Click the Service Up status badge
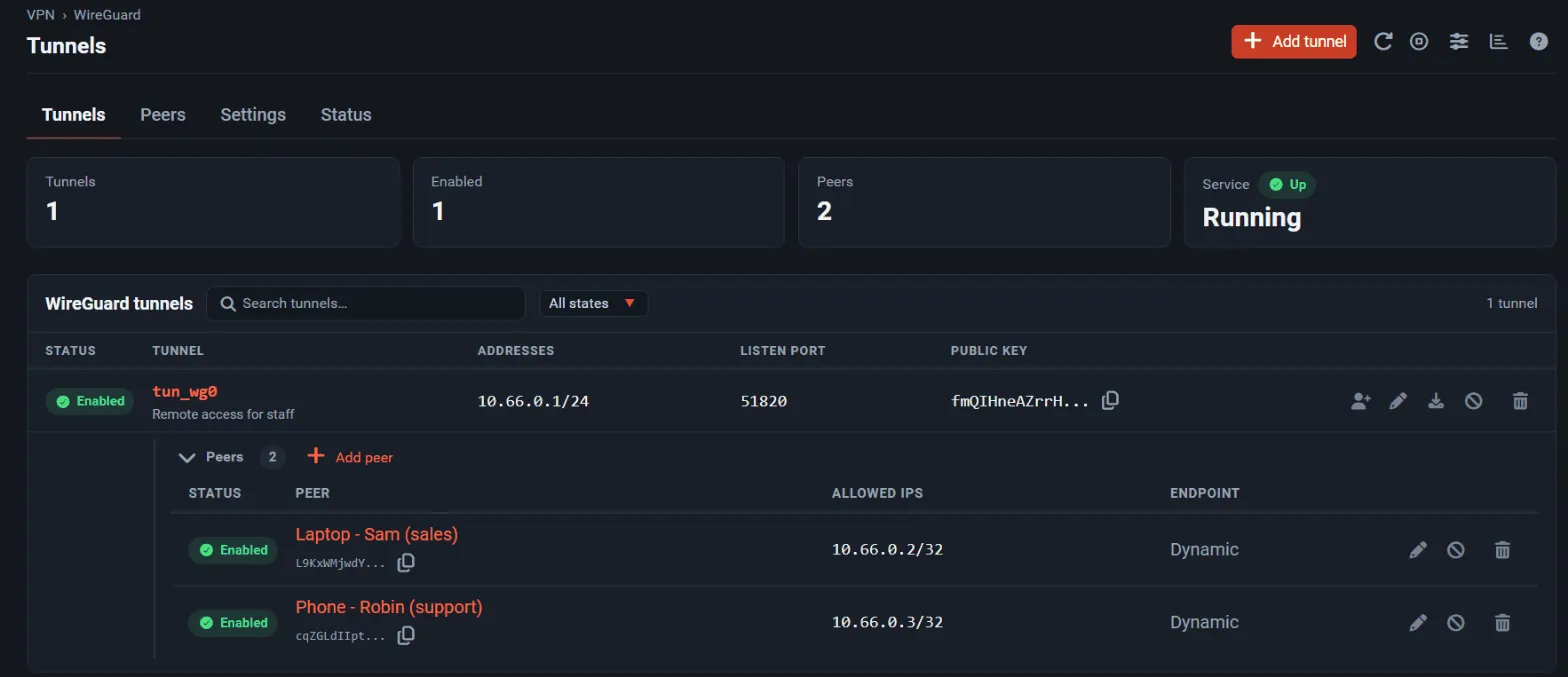 tap(1287, 184)
